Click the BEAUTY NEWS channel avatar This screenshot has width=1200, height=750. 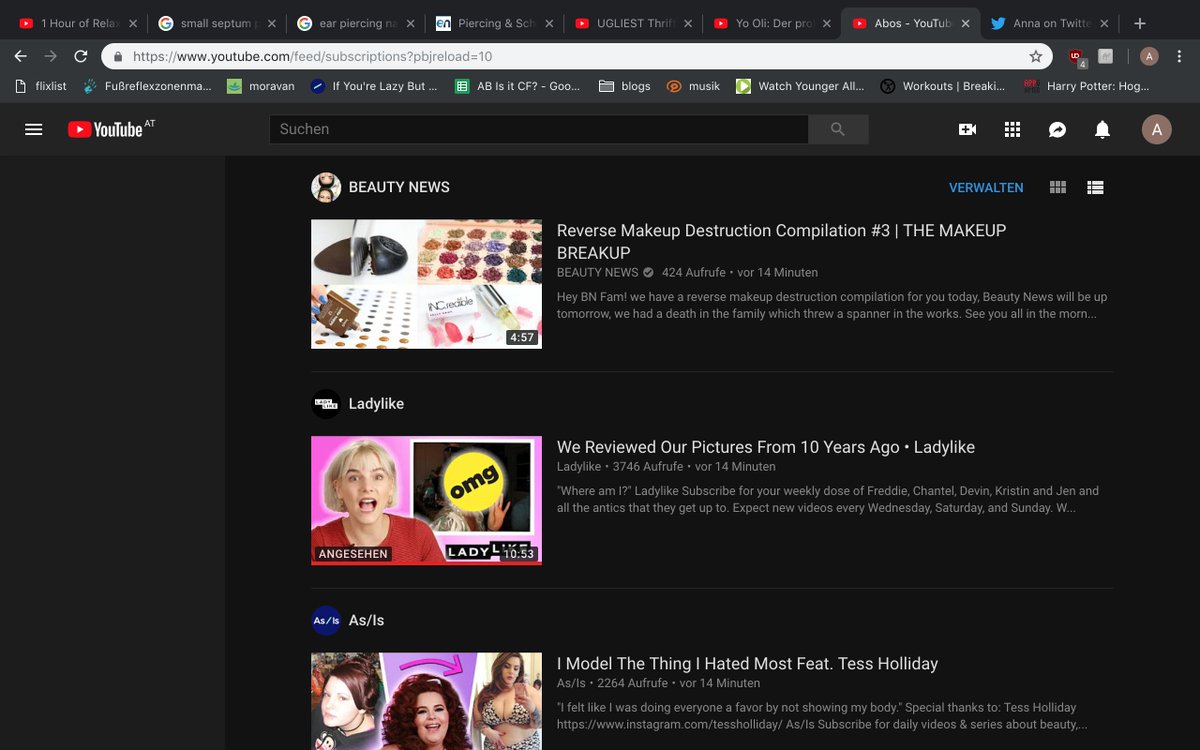pyautogui.click(x=326, y=187)
